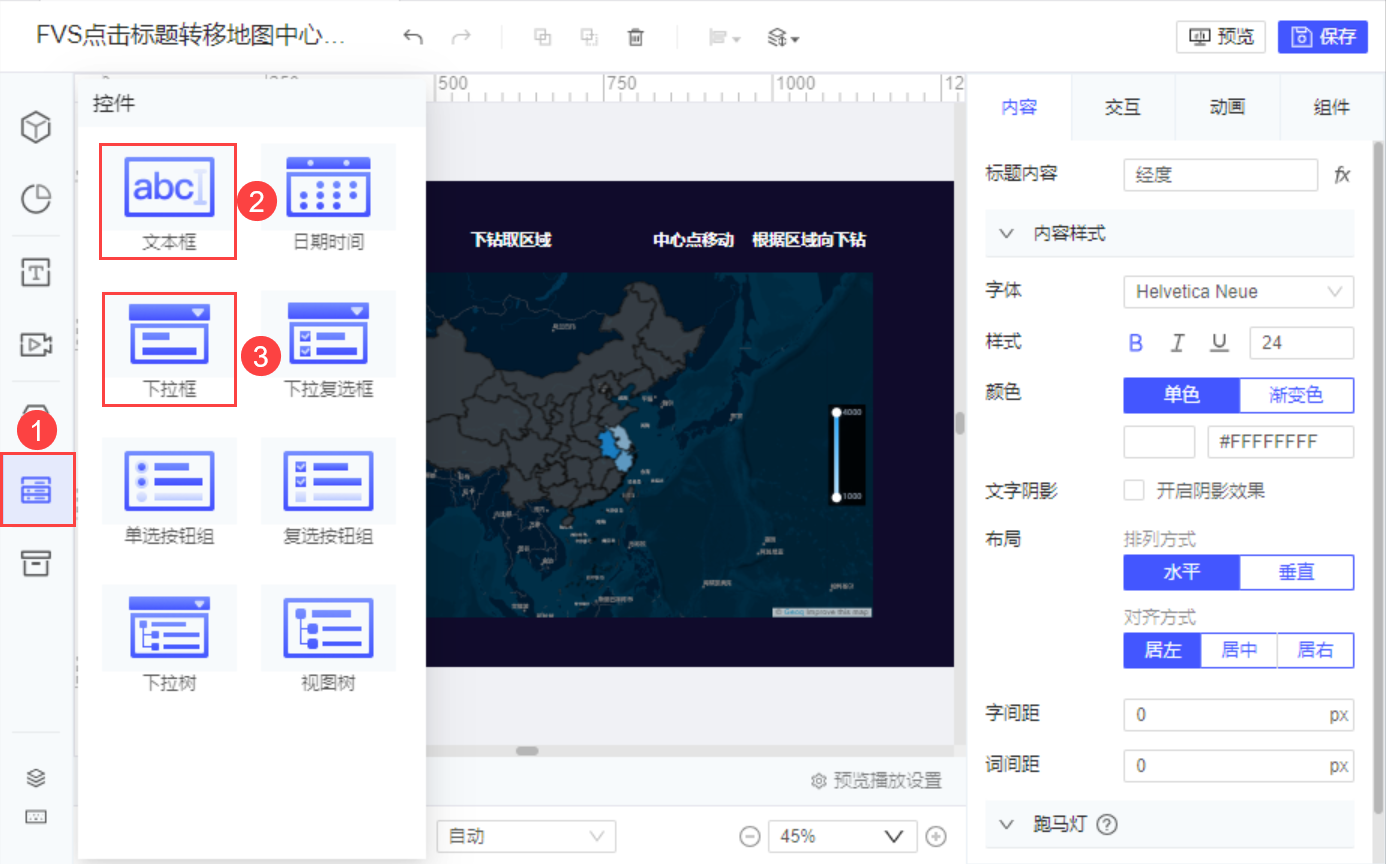Select 渐变色 gradient color mode
This screenshot has width=1386, height=864.
[1297, 395]
